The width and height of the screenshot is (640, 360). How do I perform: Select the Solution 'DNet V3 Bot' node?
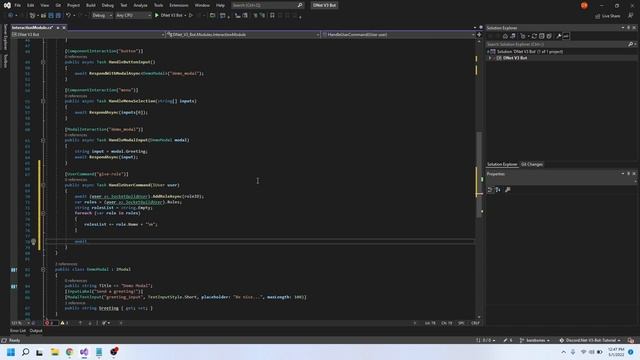click(529, 52)
